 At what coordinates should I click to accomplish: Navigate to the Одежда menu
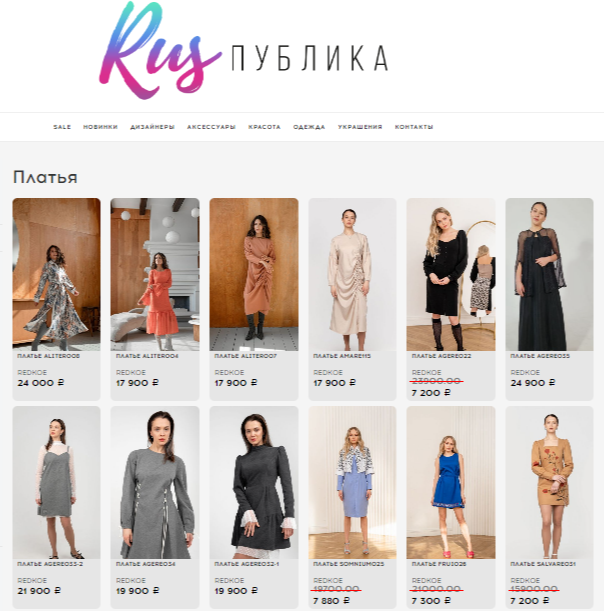(x=309, y=127)
